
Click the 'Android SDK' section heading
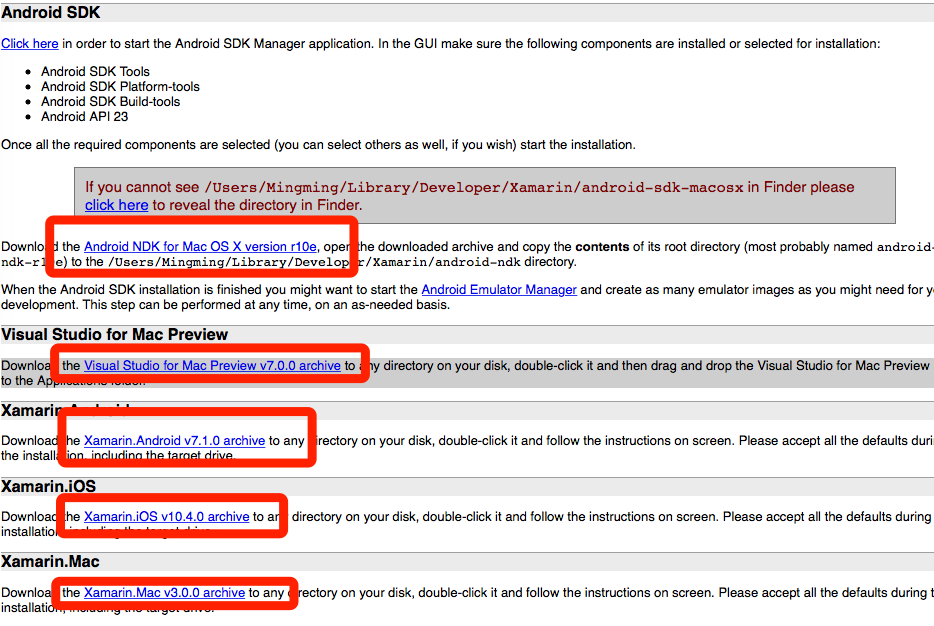tap(51, 13)
